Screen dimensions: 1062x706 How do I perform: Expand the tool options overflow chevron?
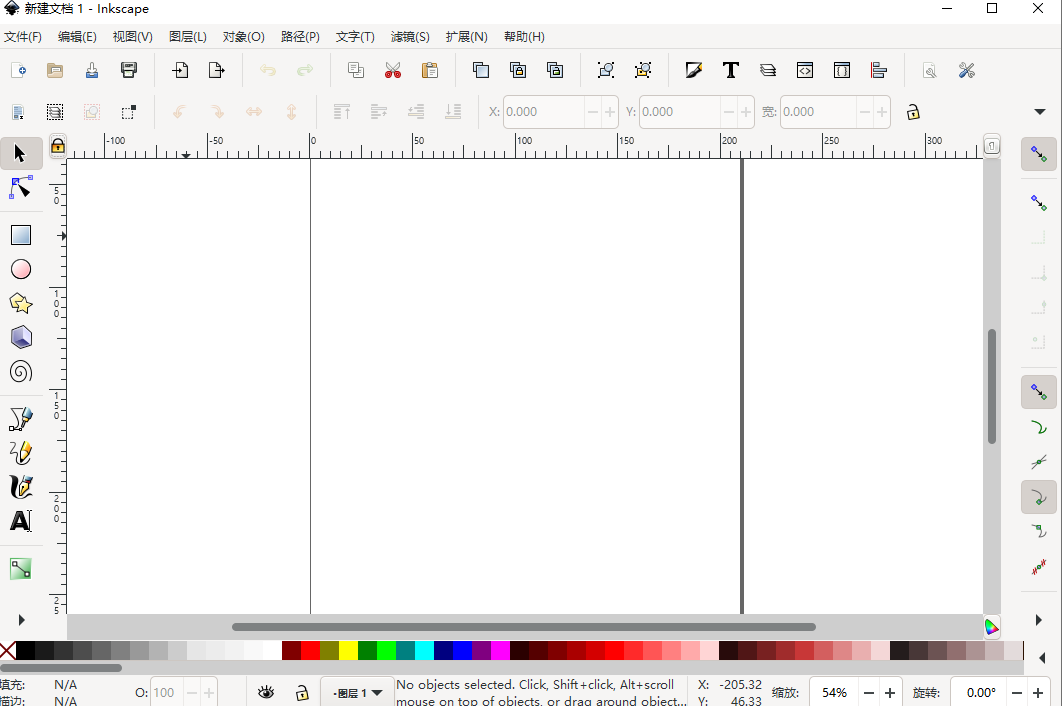(x=1038, y=112)
